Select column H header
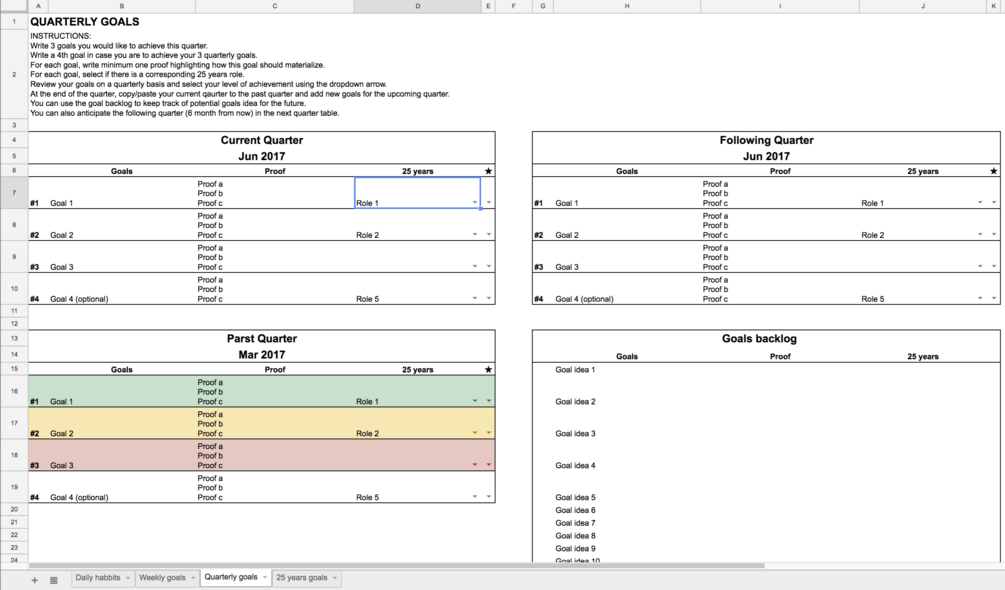The width and height of the screenshot is (1005, 590). (x=627, y=6)
